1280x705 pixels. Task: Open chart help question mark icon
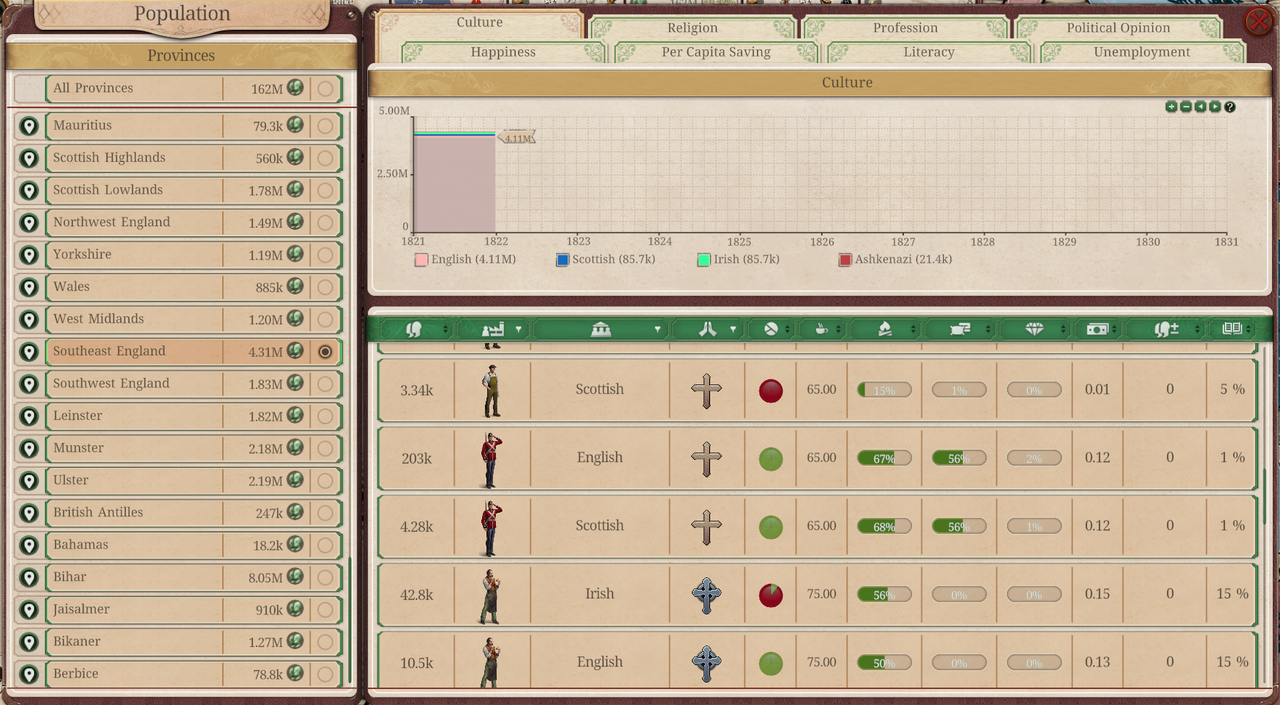[x=1230, y=107]
